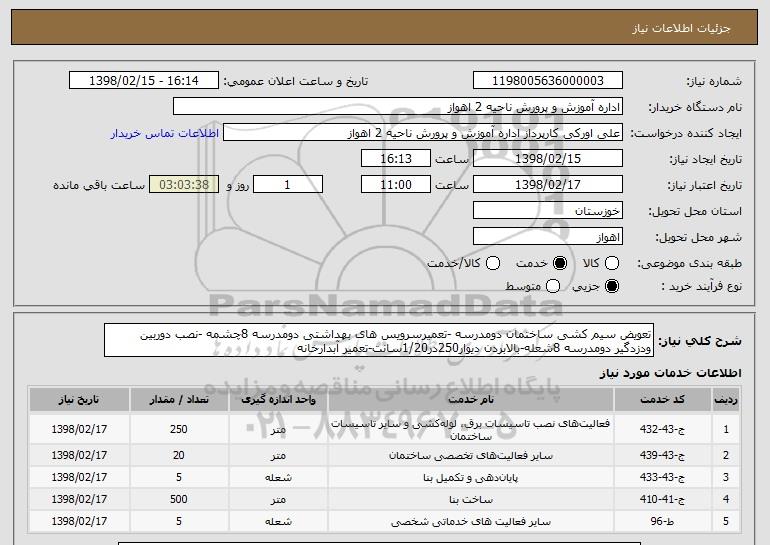
Task: Click the first row's electrical installation service name
Action: 470,430
